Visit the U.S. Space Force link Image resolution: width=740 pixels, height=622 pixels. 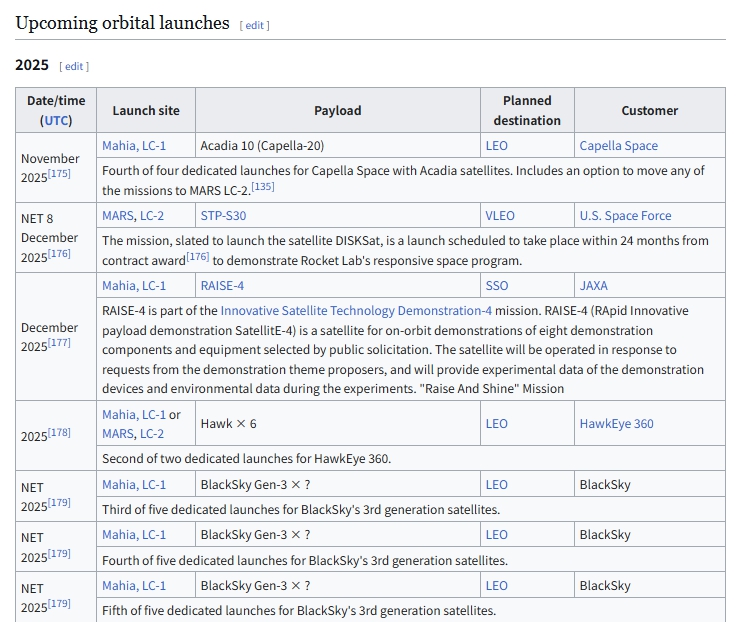pos(625,215)
